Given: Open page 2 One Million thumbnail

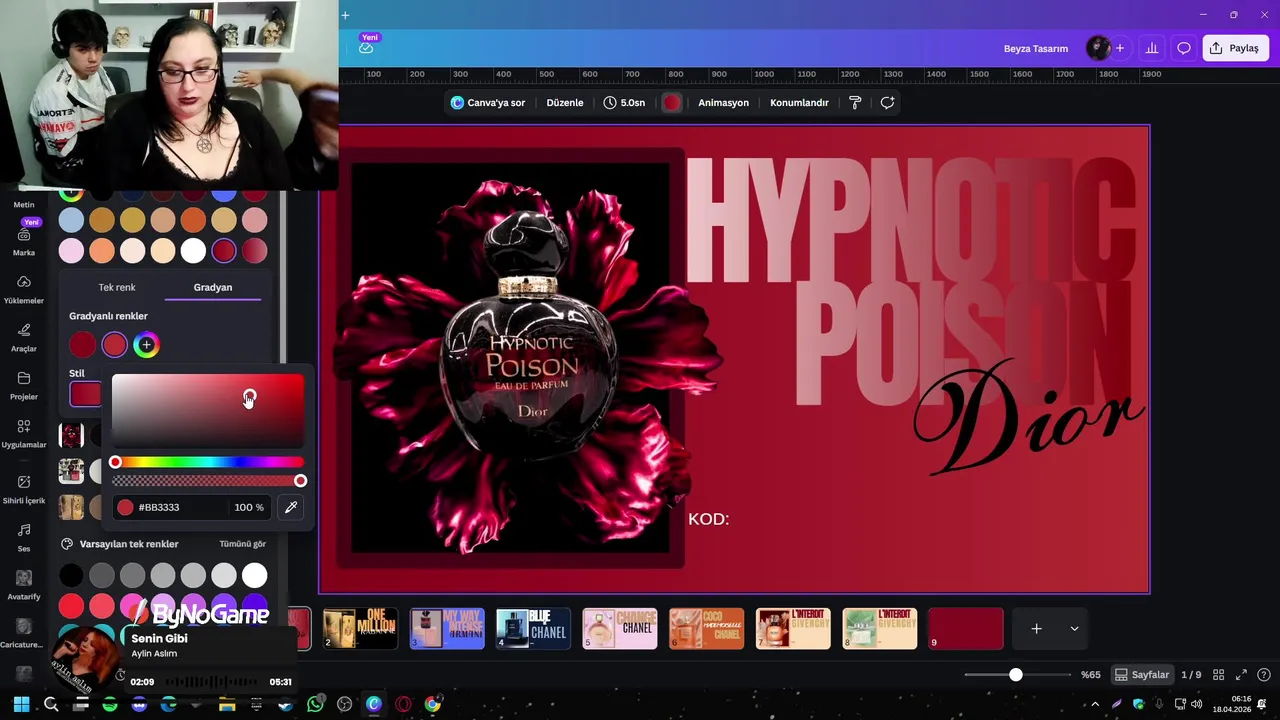Looking at the screenshot, I should [361, 628].
